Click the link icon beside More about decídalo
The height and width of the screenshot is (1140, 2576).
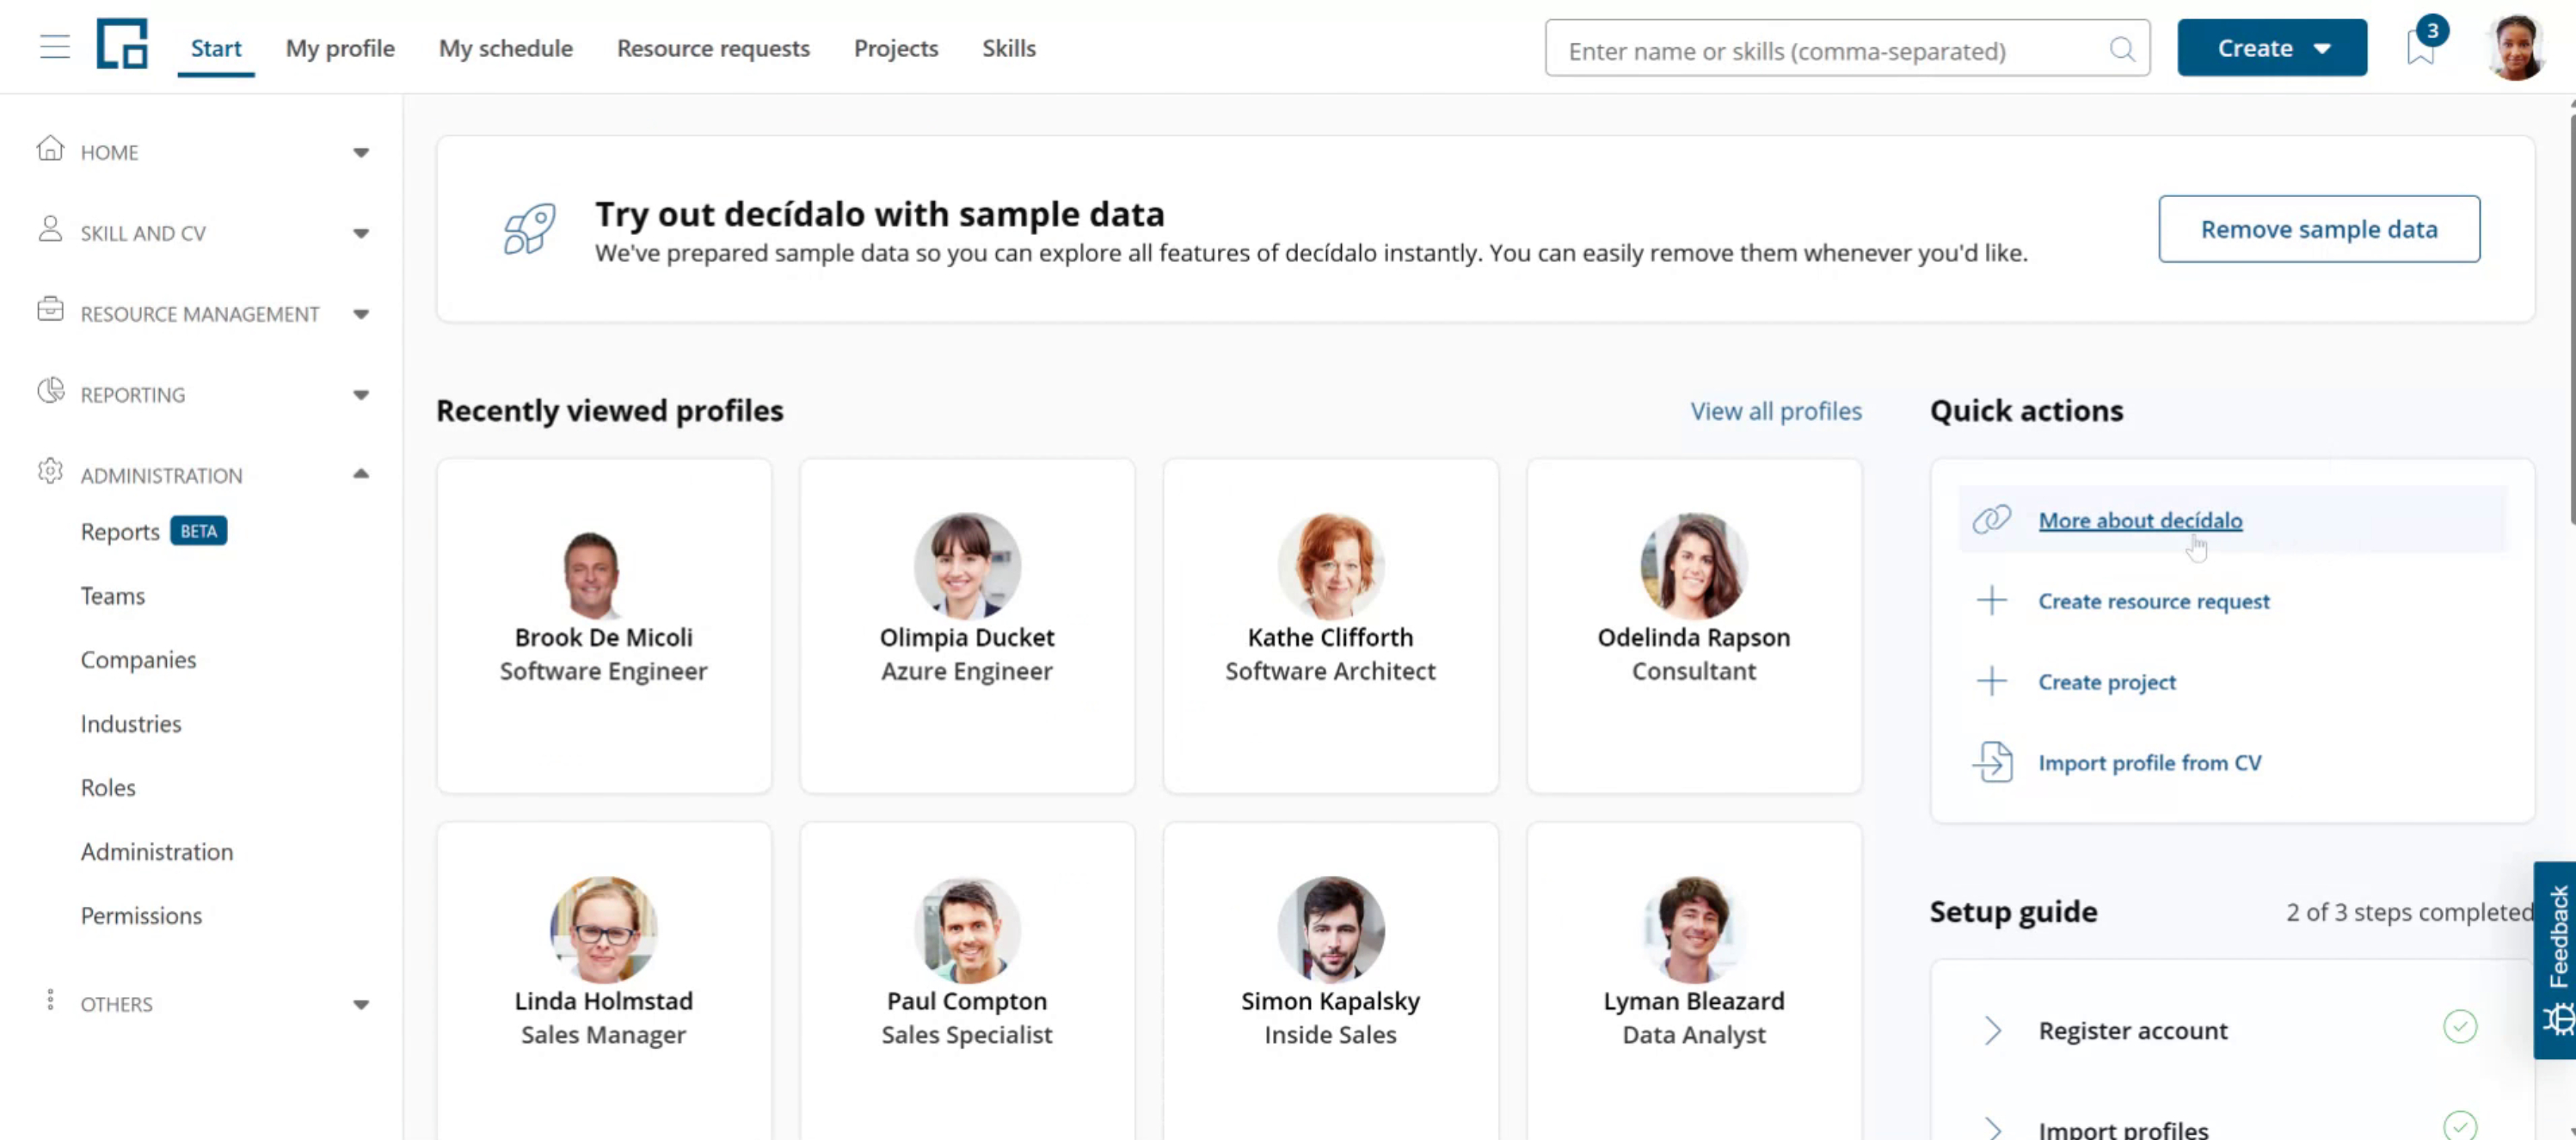coord(1992,519)
